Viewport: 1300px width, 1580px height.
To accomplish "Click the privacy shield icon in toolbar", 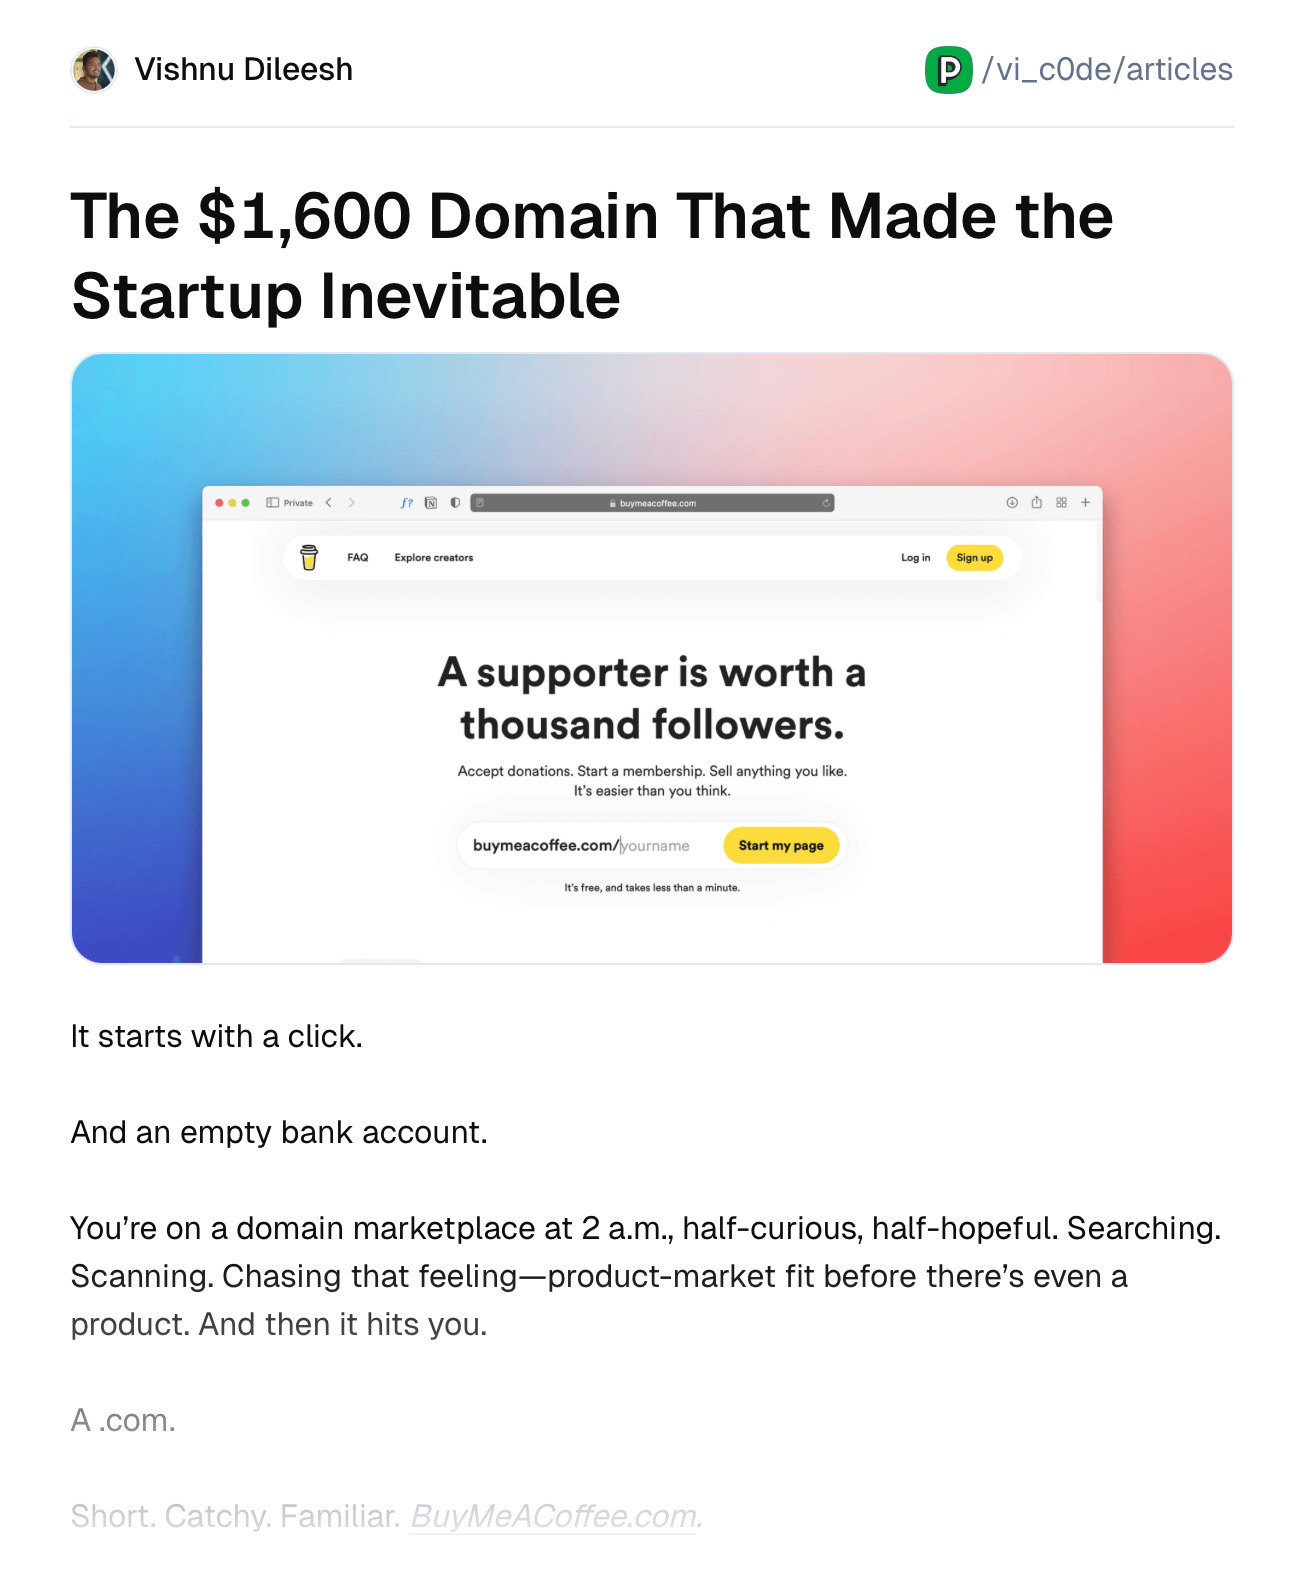I will tap(455, 503).
